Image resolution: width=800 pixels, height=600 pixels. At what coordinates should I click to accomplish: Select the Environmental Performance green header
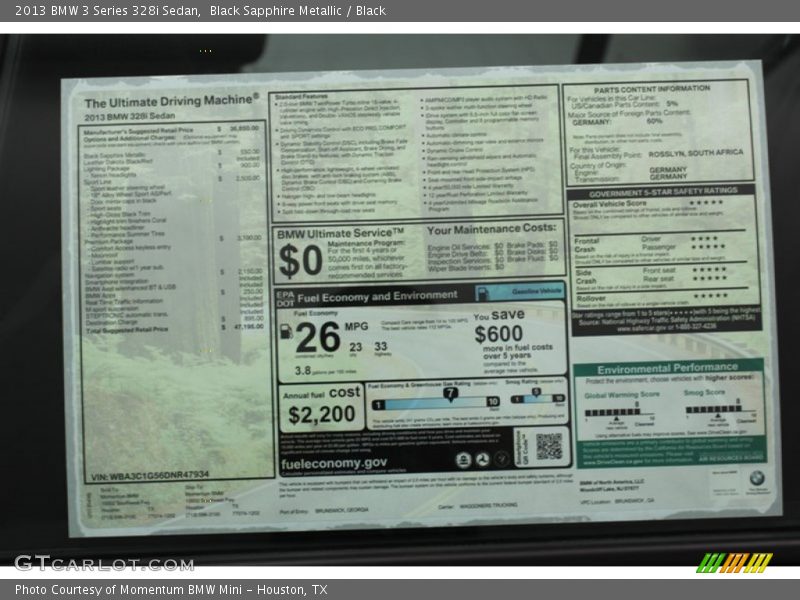(x=668, y=367)
